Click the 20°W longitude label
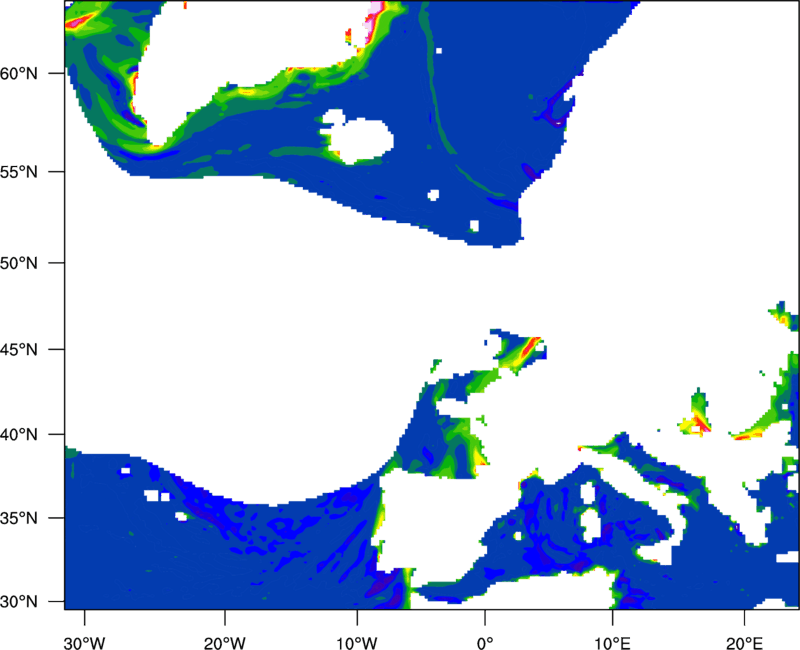The width and height of the screenshot is (800, 650). [225, 643]
